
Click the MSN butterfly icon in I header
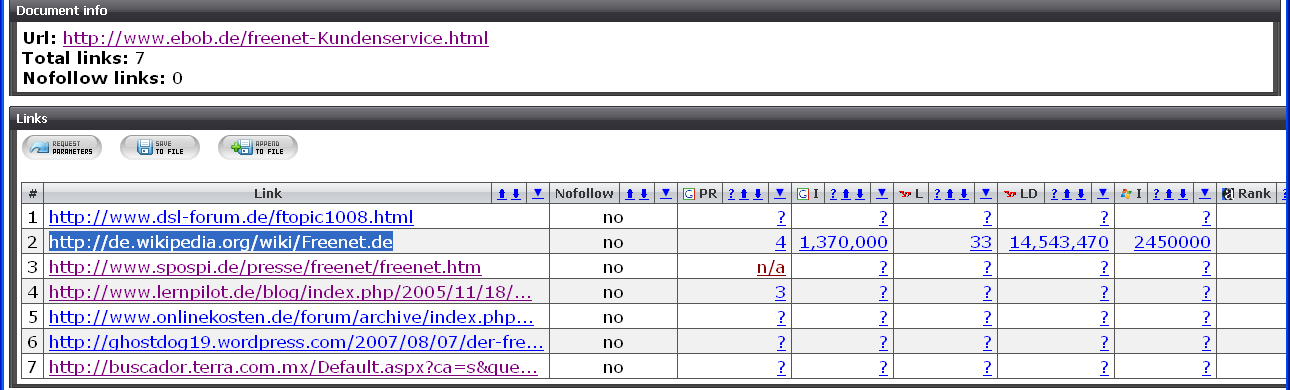click(x=1127, y=193)
